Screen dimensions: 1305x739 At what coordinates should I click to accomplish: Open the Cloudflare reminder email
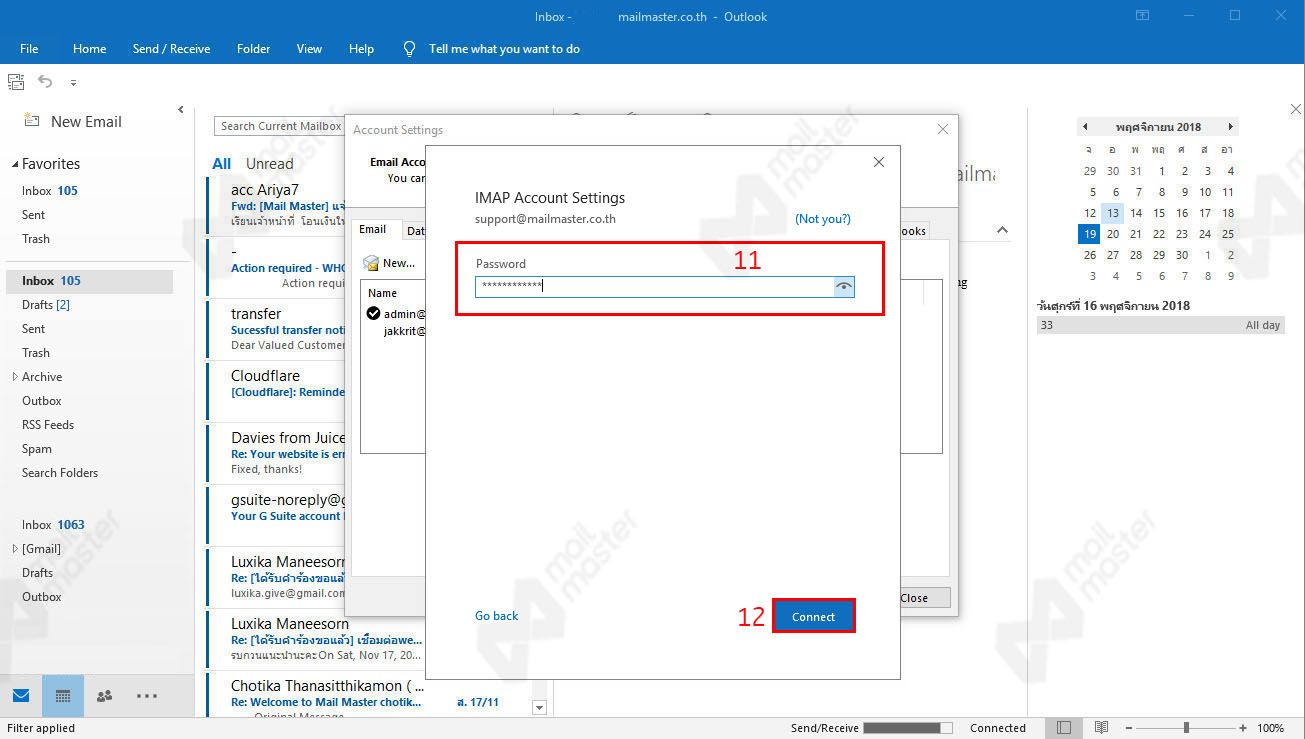click(x=276, y=390)
